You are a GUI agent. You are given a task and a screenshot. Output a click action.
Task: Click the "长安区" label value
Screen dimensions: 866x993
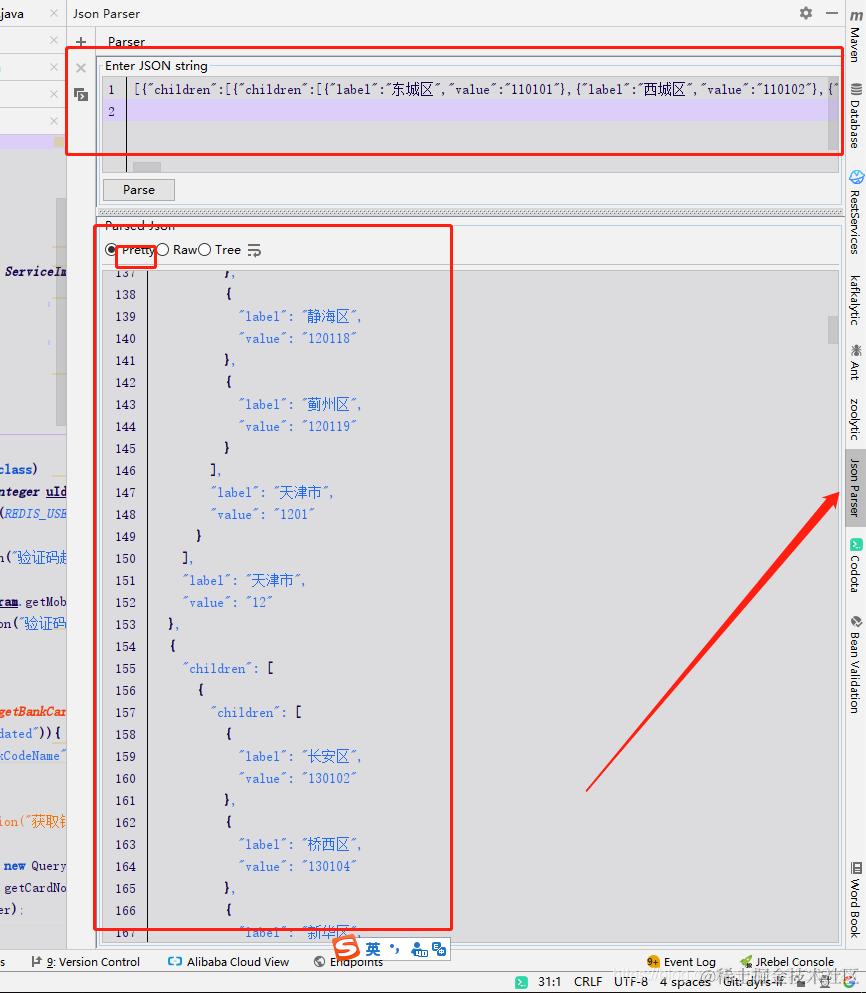coord(331,756)
